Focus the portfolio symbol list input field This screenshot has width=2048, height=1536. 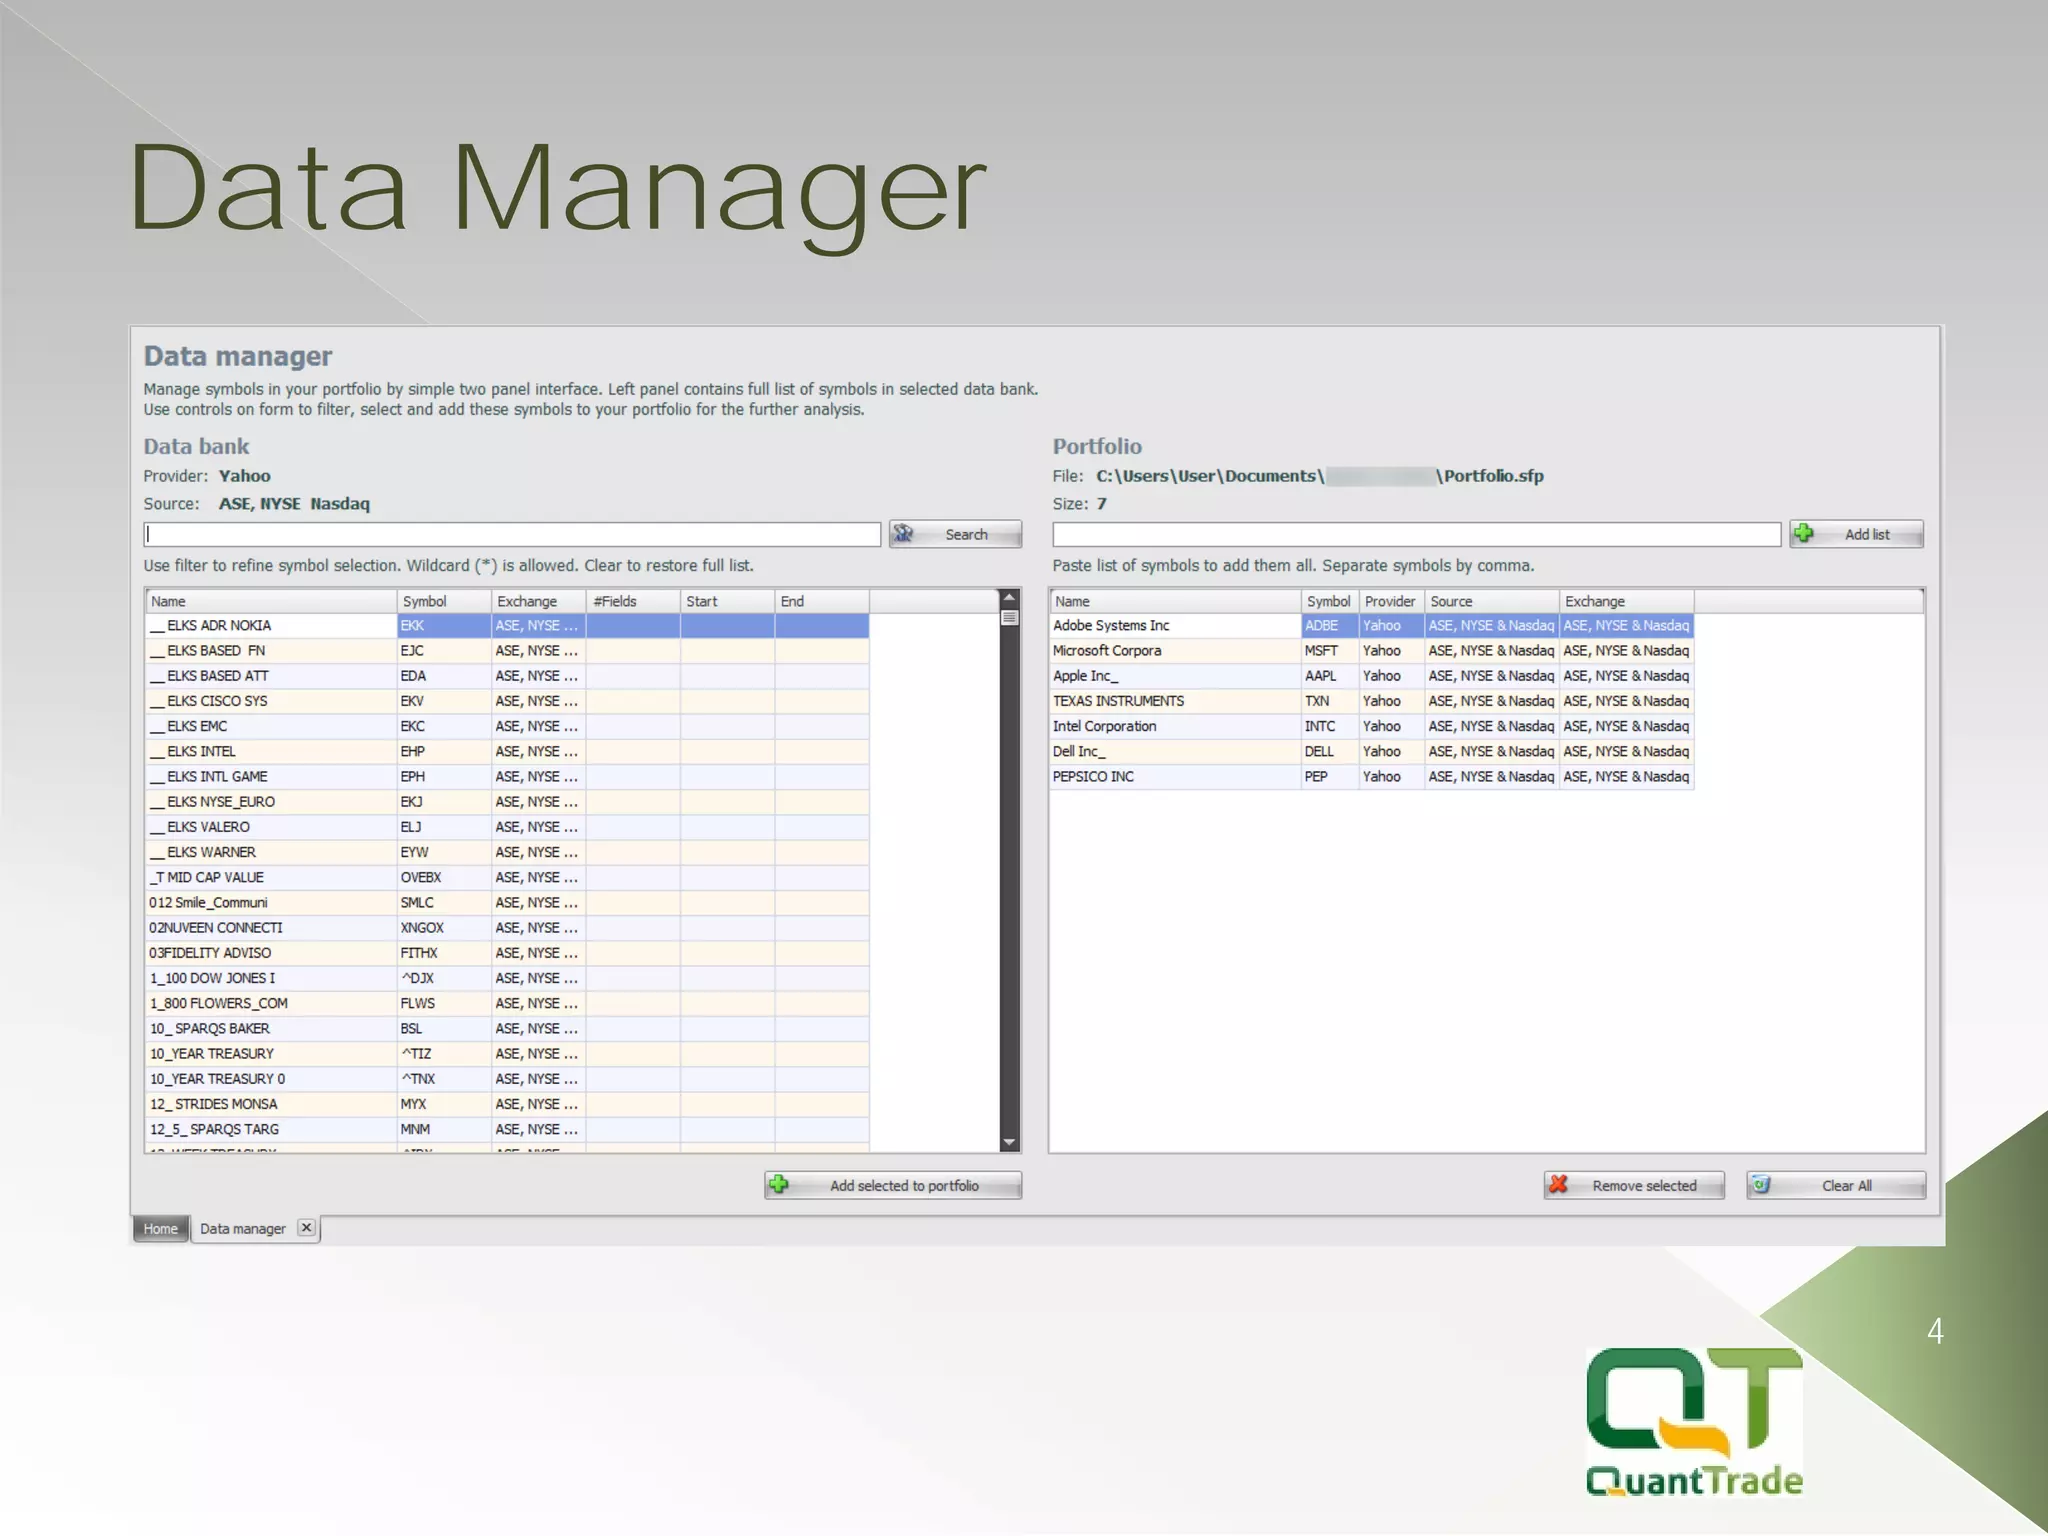[1416, 534]
